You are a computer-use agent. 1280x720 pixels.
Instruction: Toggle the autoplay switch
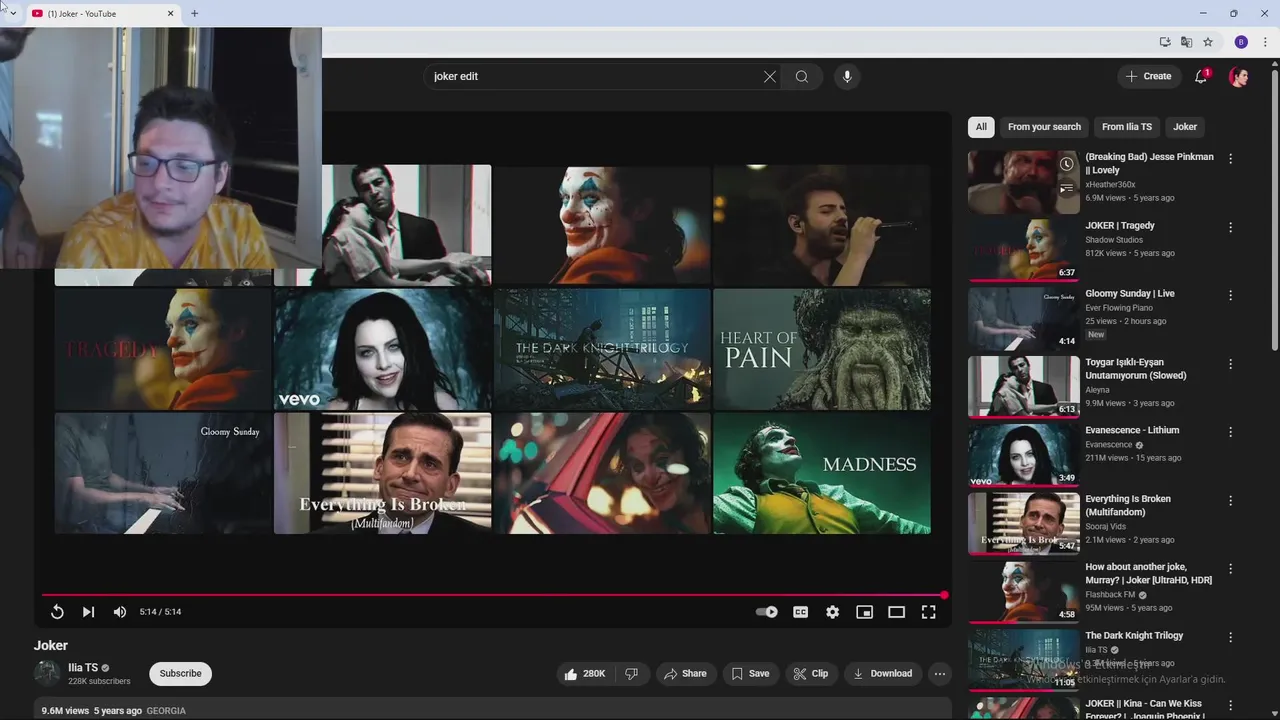coord(767,612)
